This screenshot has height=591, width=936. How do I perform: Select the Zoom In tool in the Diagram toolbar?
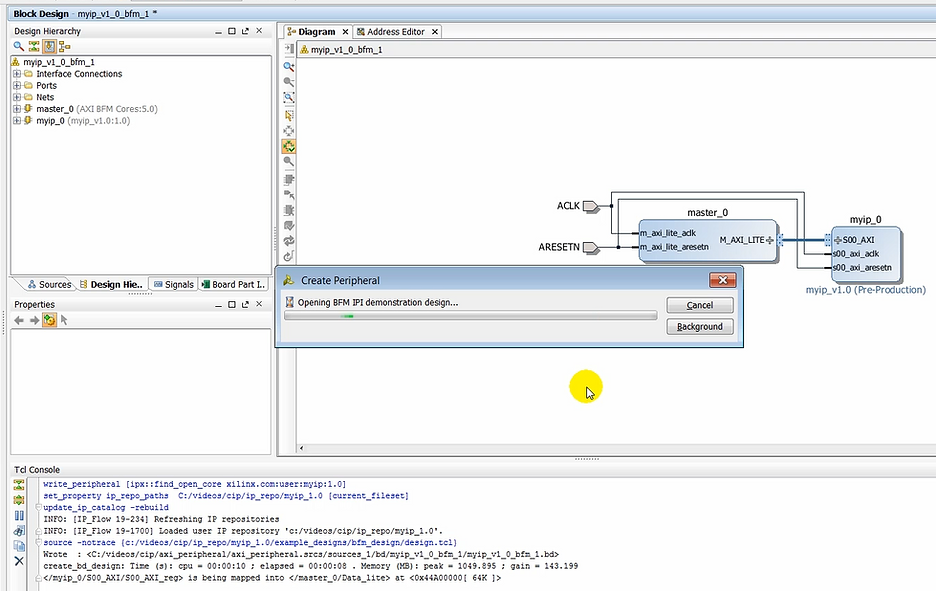[289, 67]
